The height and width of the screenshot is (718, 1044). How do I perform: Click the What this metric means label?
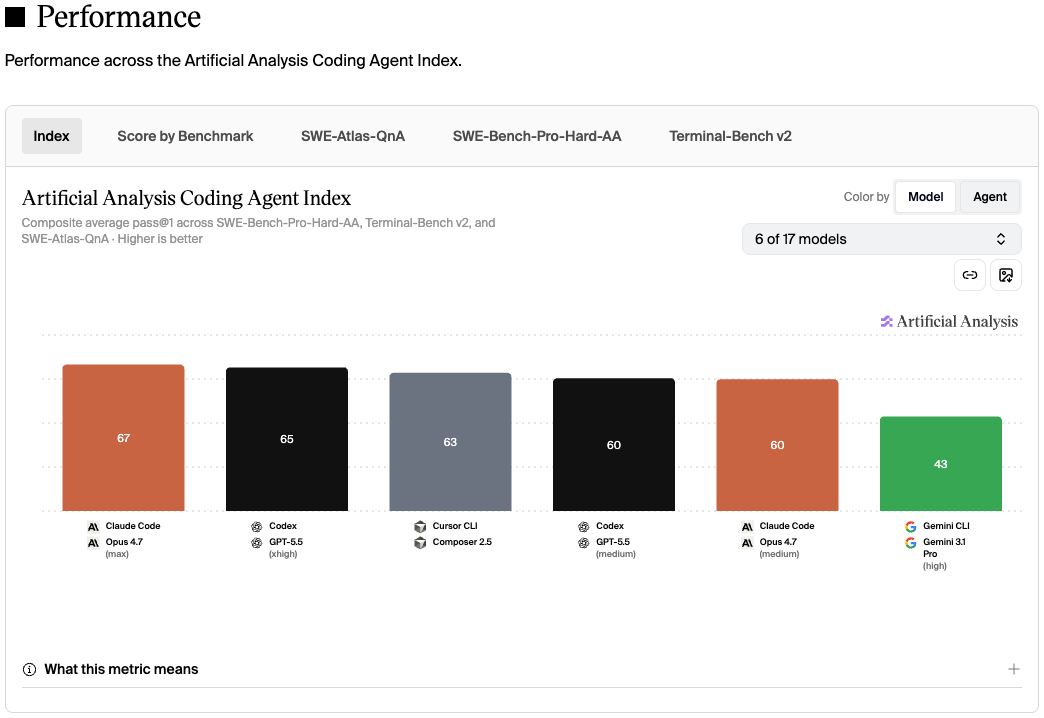tap(121, 669)
